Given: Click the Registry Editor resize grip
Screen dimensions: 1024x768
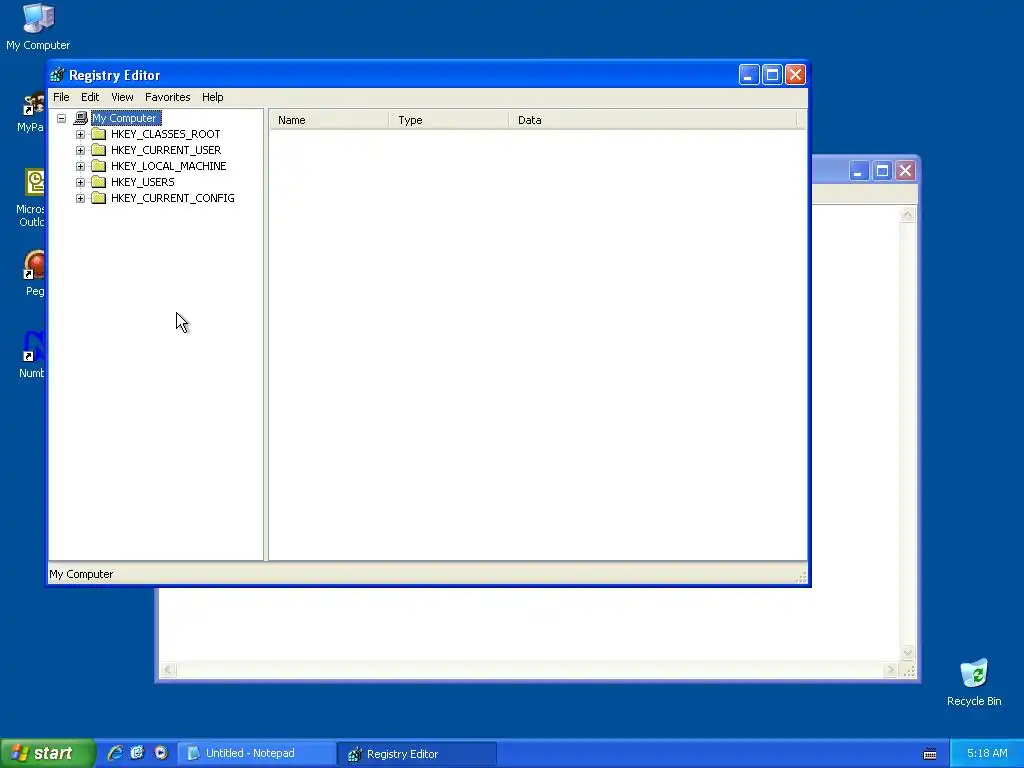Looking at the screenshot, I should (801, 577).
